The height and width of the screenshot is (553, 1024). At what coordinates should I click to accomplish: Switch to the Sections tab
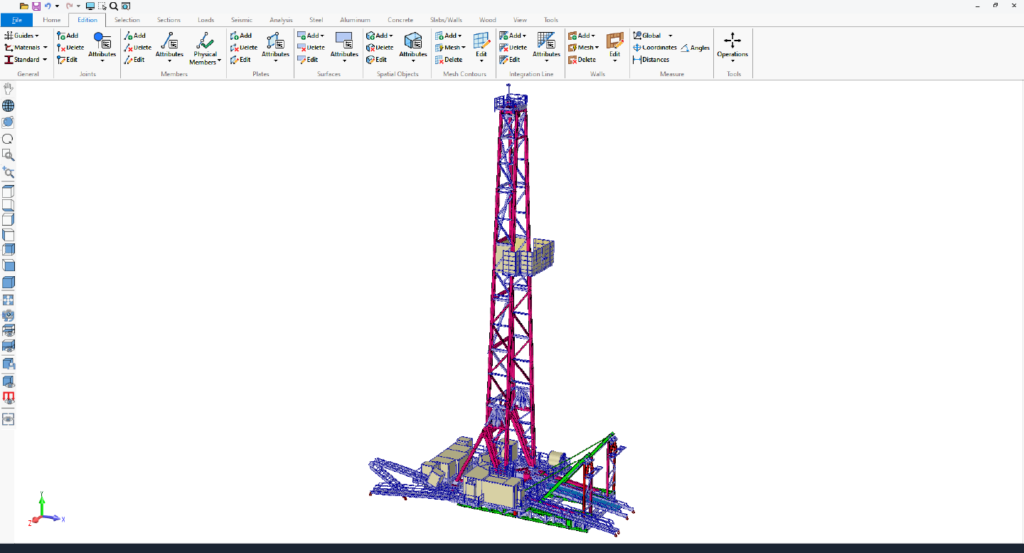168,20
